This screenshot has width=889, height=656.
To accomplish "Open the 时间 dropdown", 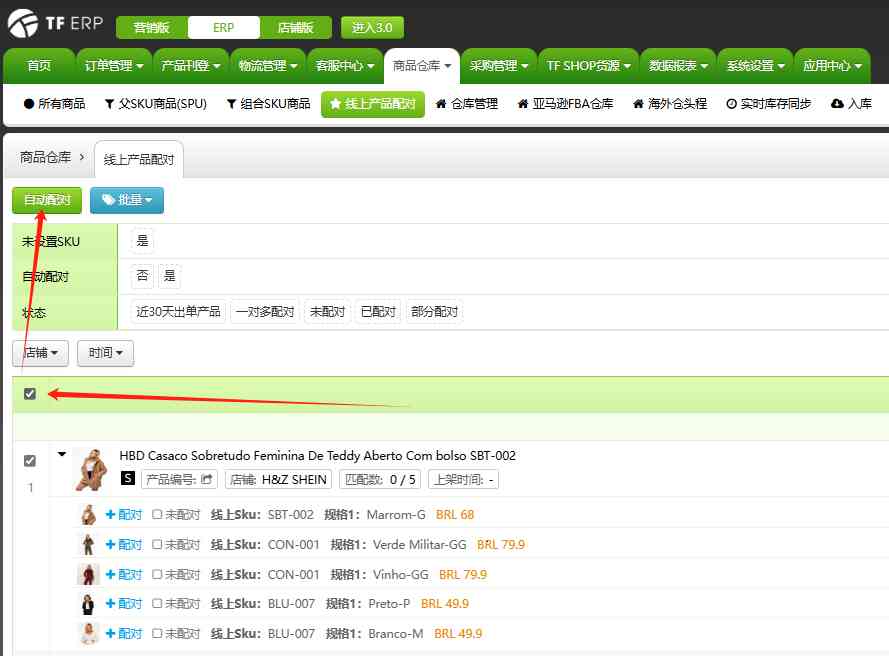I will tap(104, 353).
